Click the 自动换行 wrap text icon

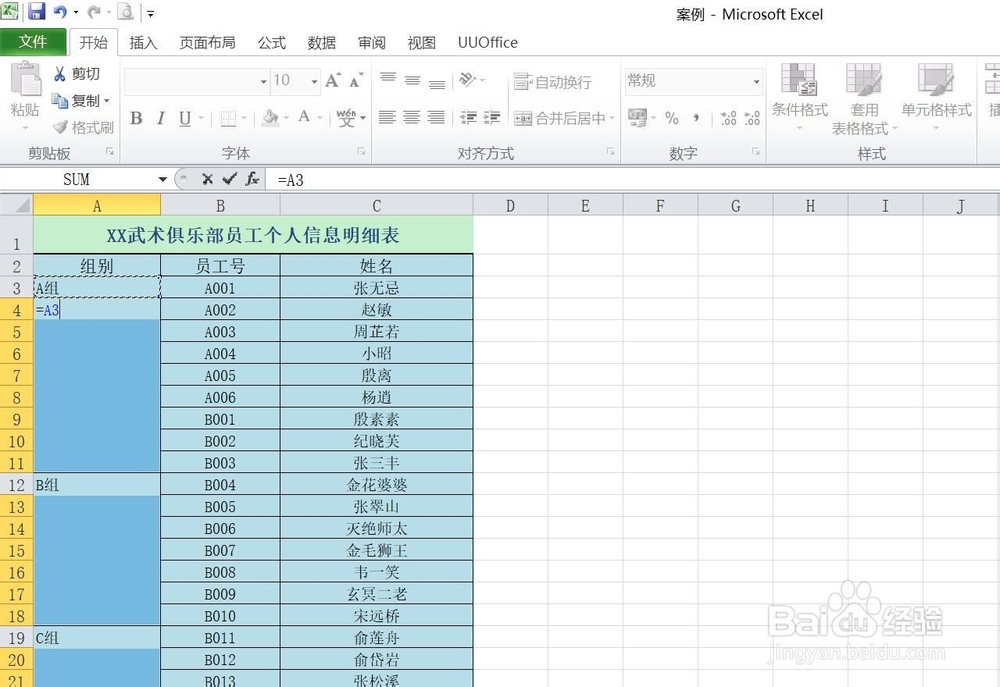pyautogui.click(x=523, y=82)
